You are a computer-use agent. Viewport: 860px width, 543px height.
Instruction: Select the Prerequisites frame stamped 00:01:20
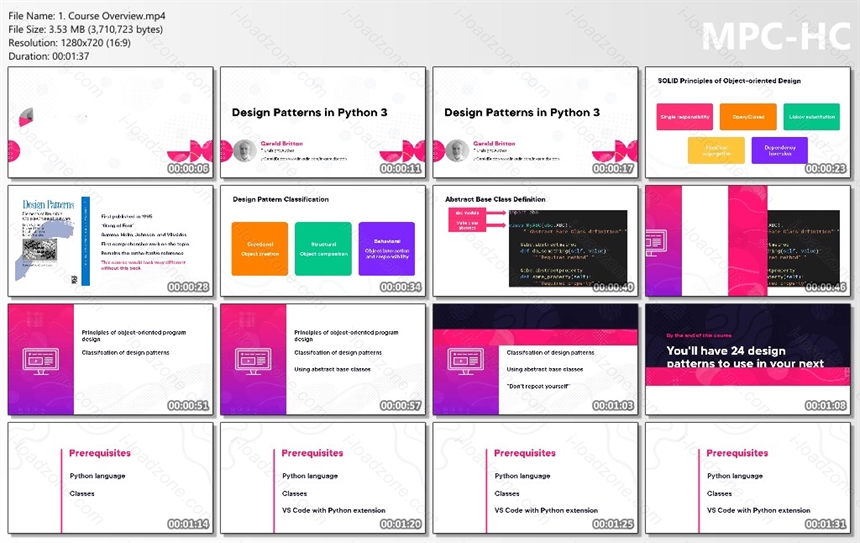[322, 478]
